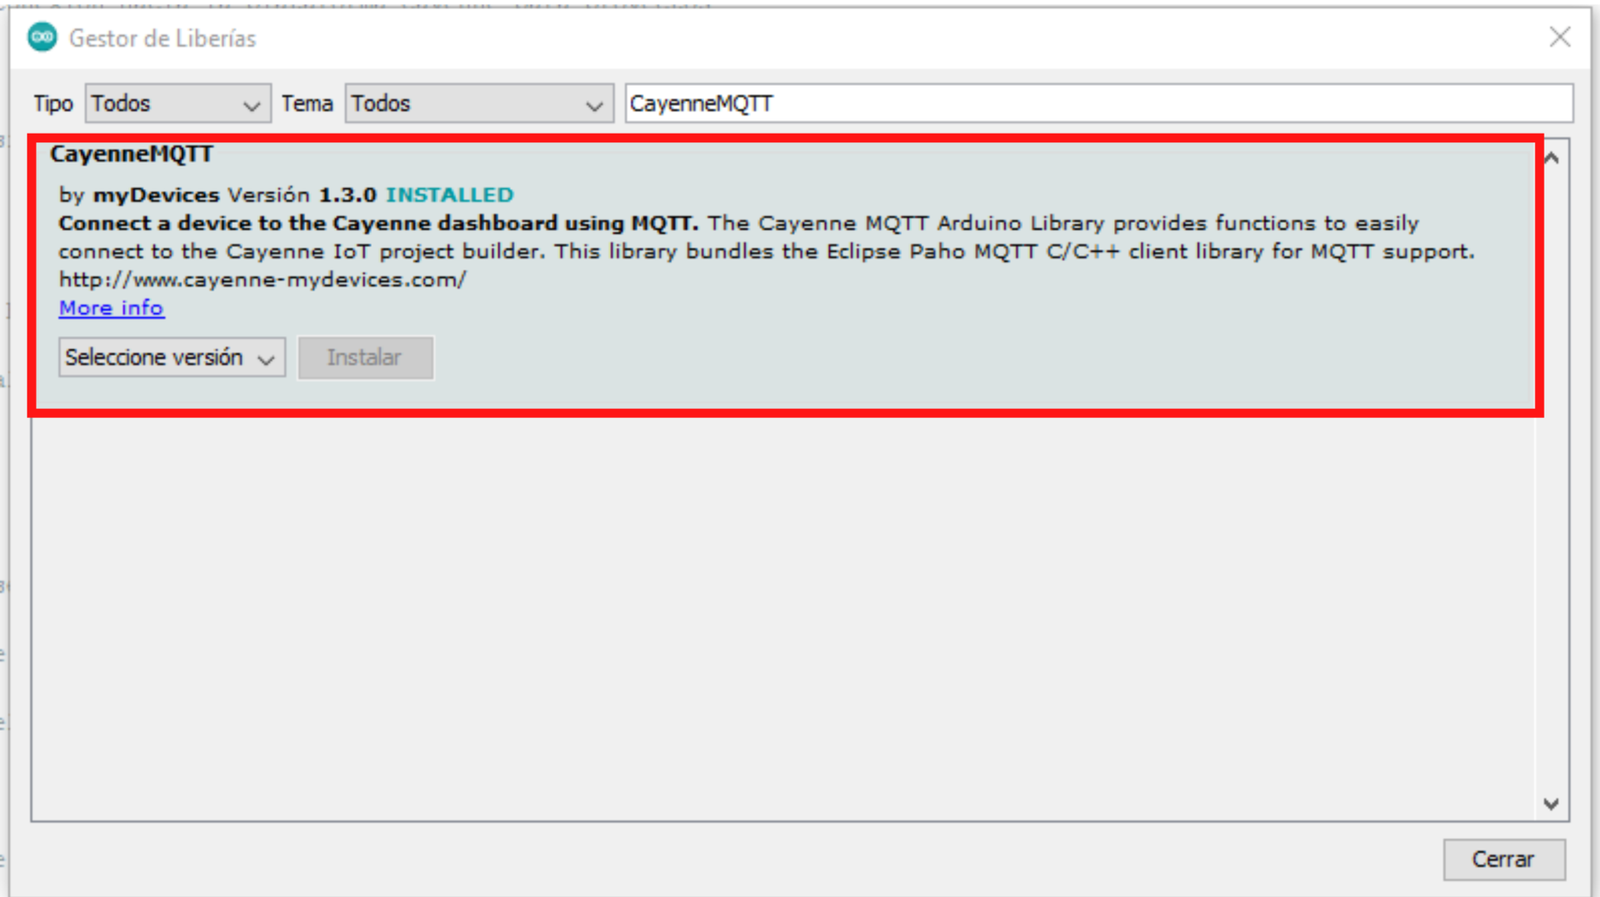Click the Arduino logo in title bar

pos(42,38)
